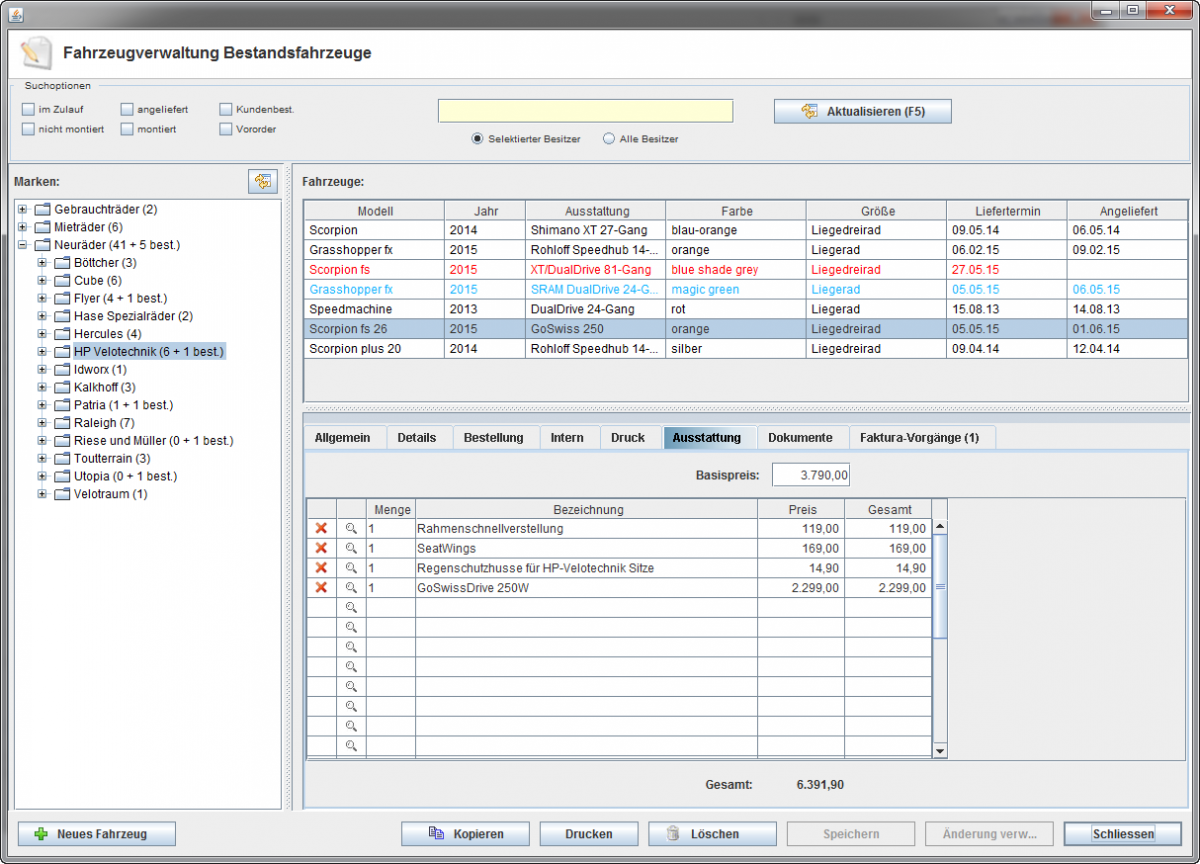
Task: Select the 'Alle Besitzer' radio button
Action: pos(609,139)
